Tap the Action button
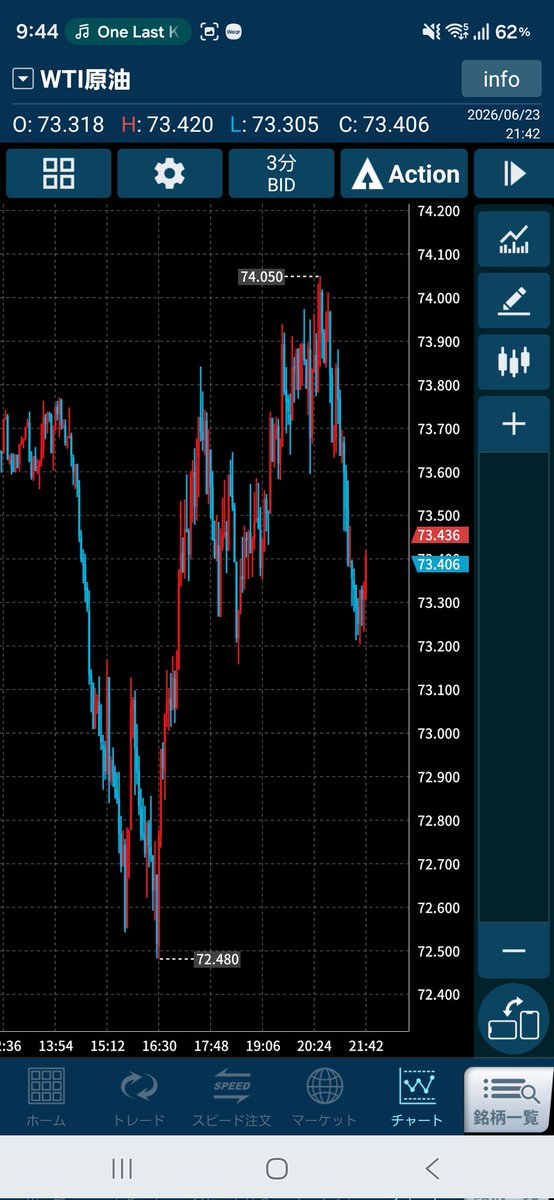Screen dimensions: 554x1200 point(405,174)
